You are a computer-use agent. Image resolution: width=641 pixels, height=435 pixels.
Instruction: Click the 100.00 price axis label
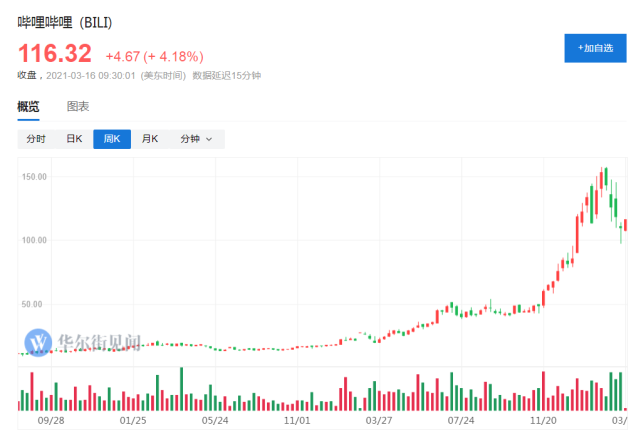35,240
